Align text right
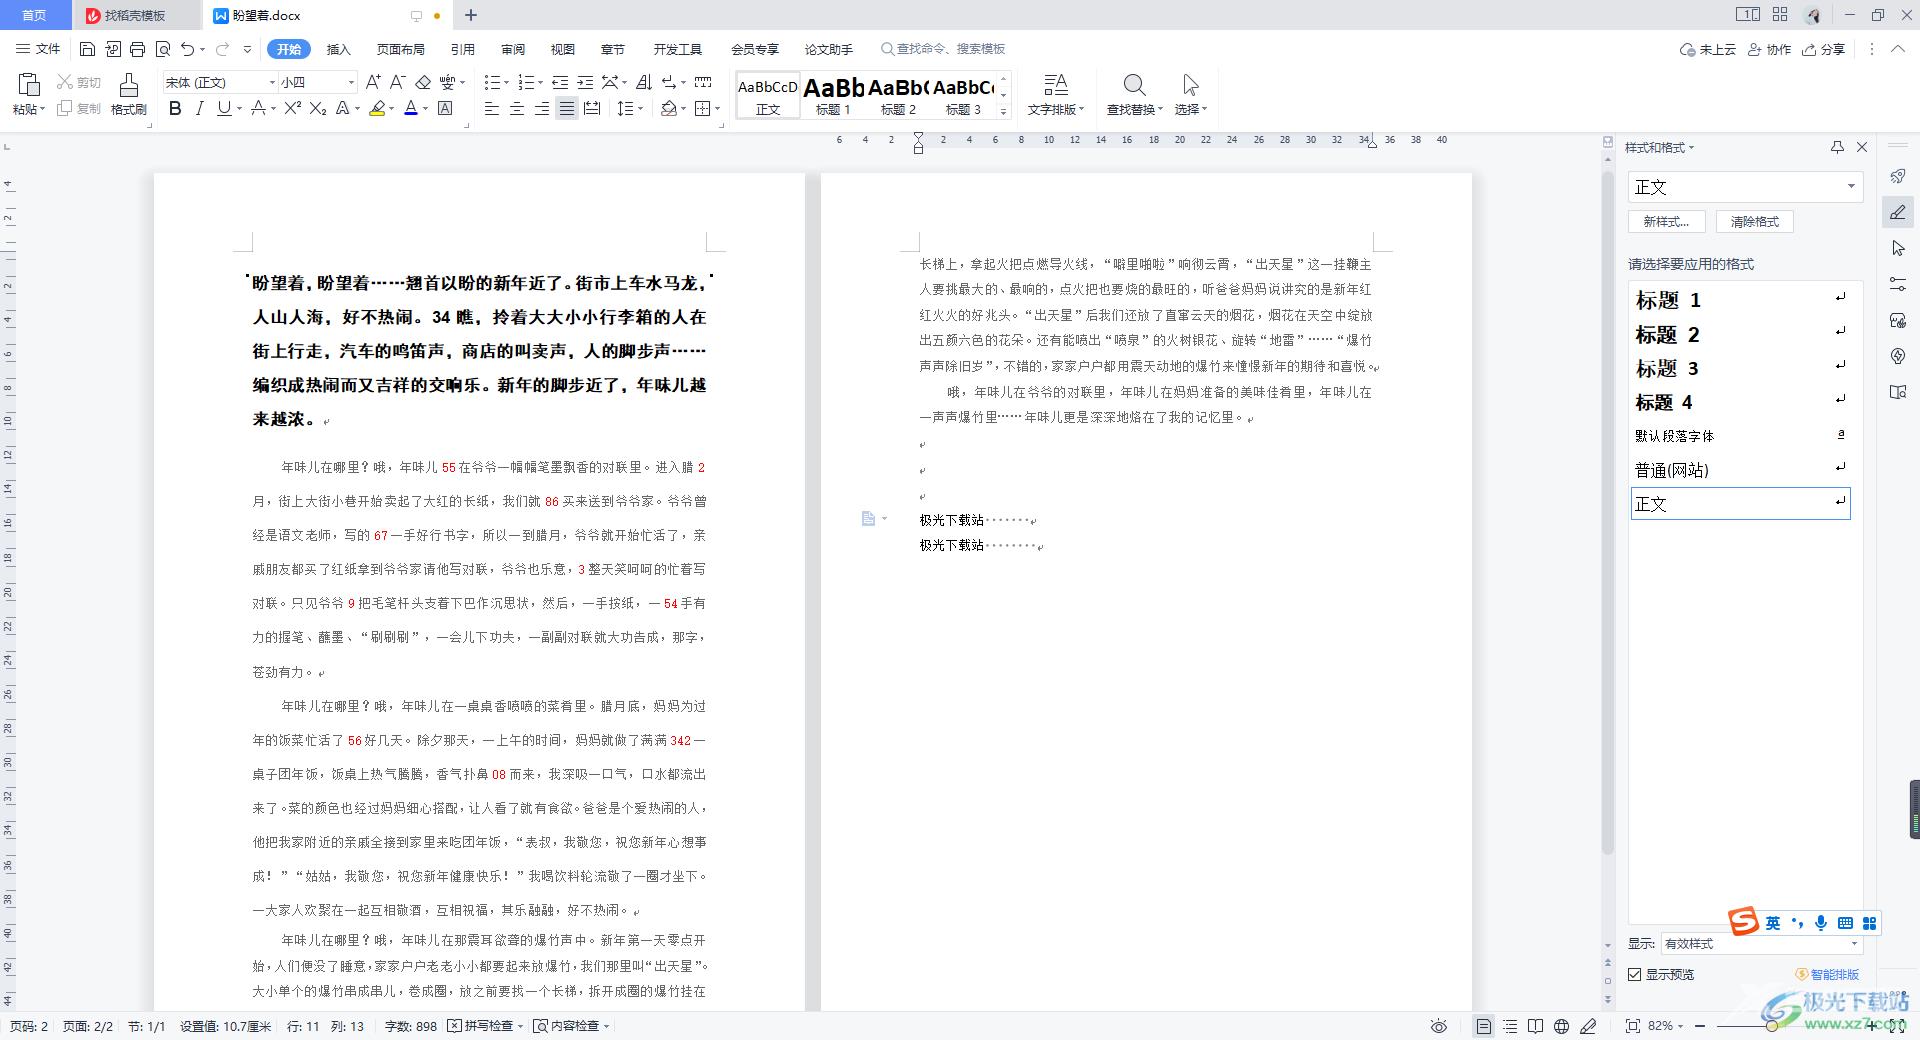Viewport: 1920px width, 1040px height. pos(542,108)
